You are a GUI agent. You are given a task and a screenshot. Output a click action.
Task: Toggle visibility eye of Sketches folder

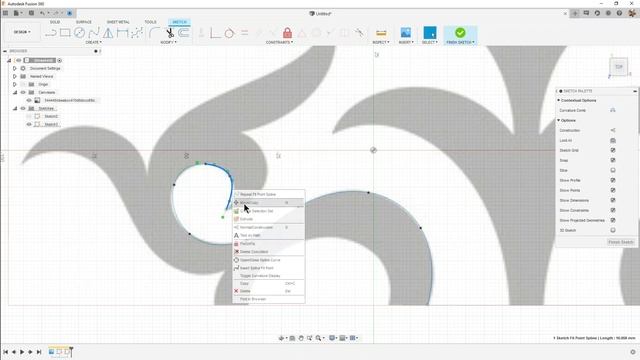coord(23,108)
